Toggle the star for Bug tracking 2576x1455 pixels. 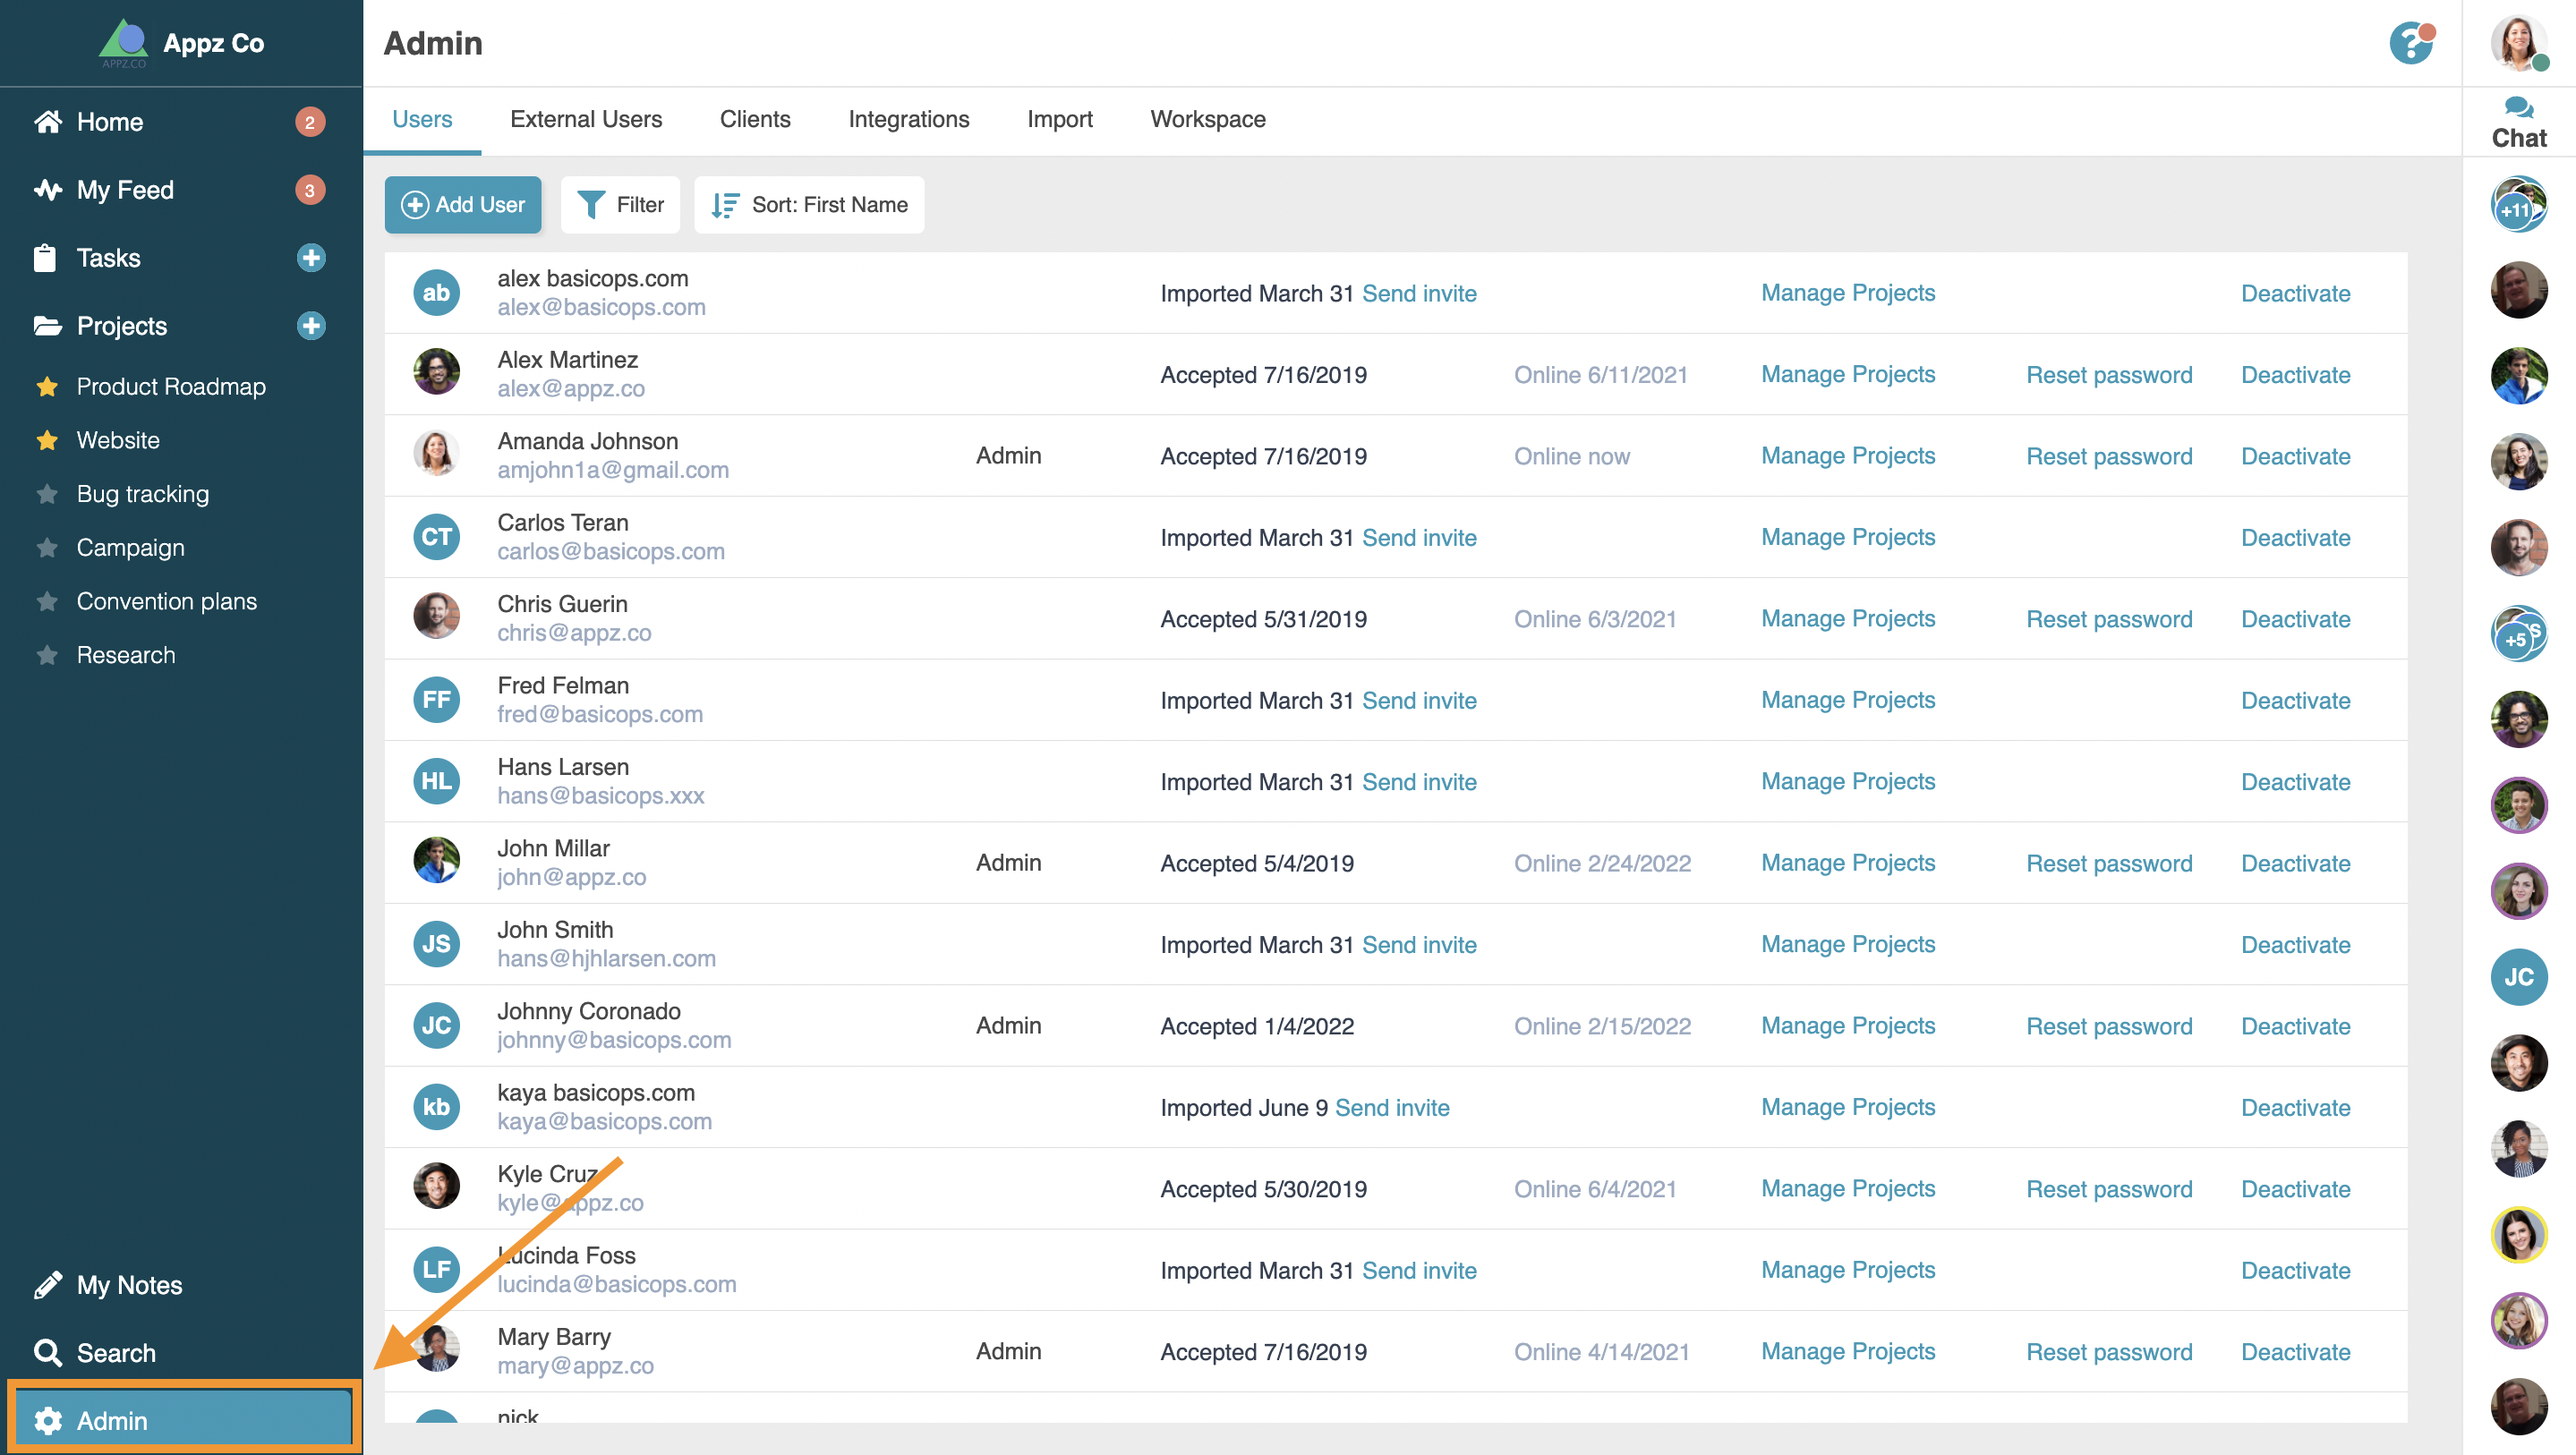coord(47,495)
